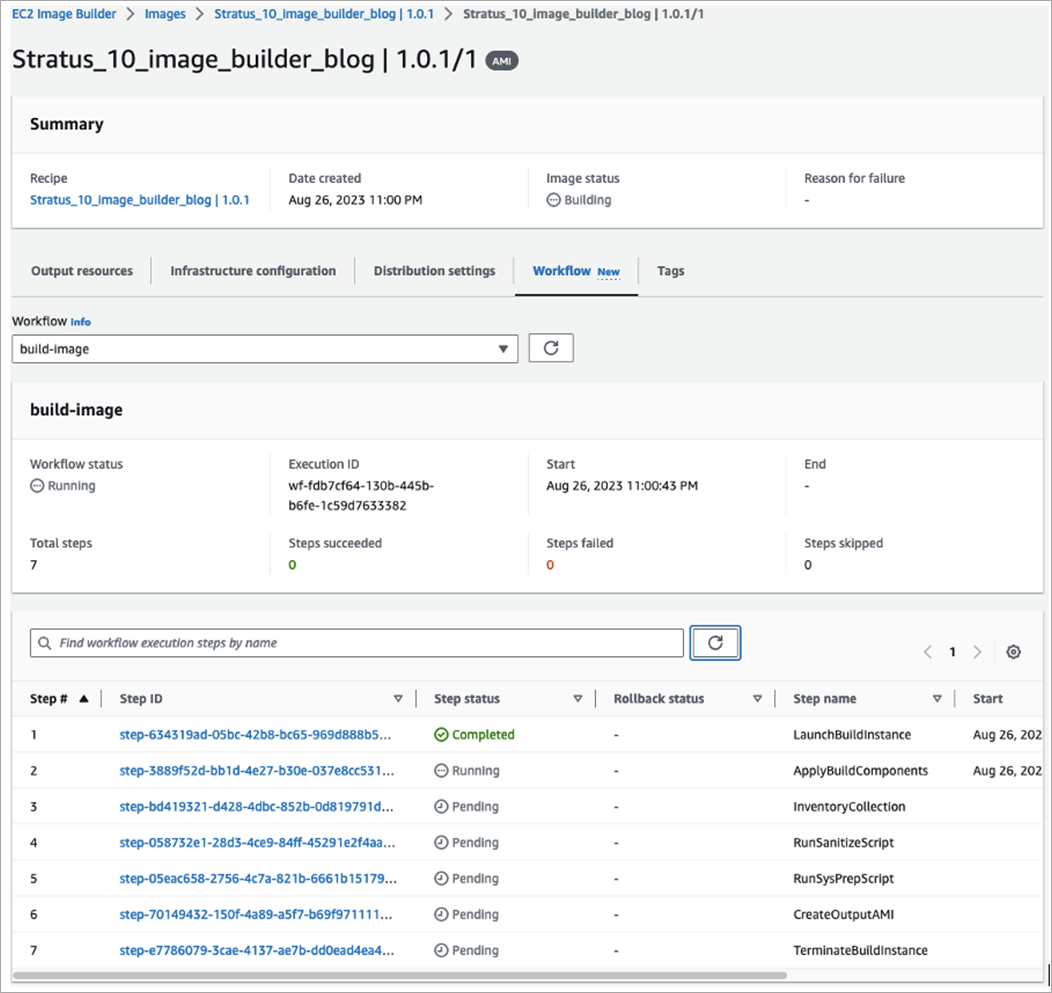Screen dimensions: 1052x993
Task: Click the Total steps value 7
Action: tap(34, 565)
